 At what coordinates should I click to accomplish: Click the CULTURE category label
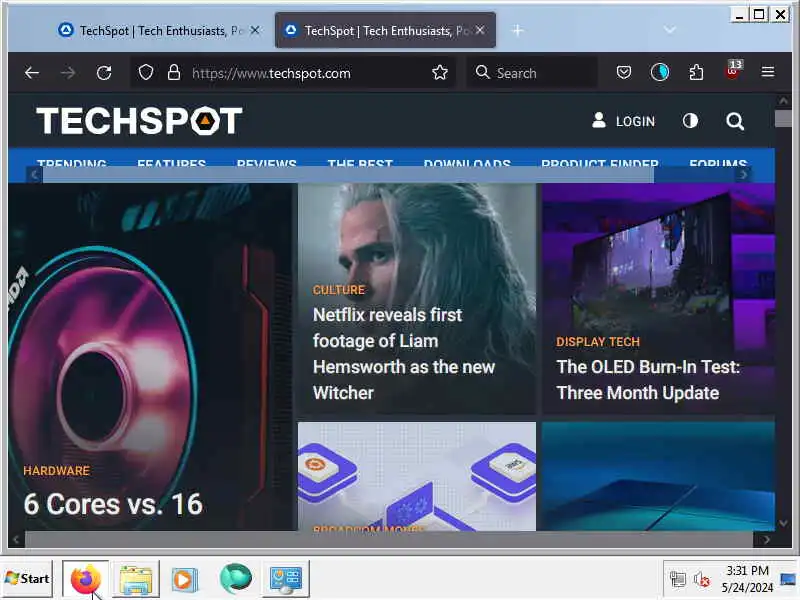[339, 290]
